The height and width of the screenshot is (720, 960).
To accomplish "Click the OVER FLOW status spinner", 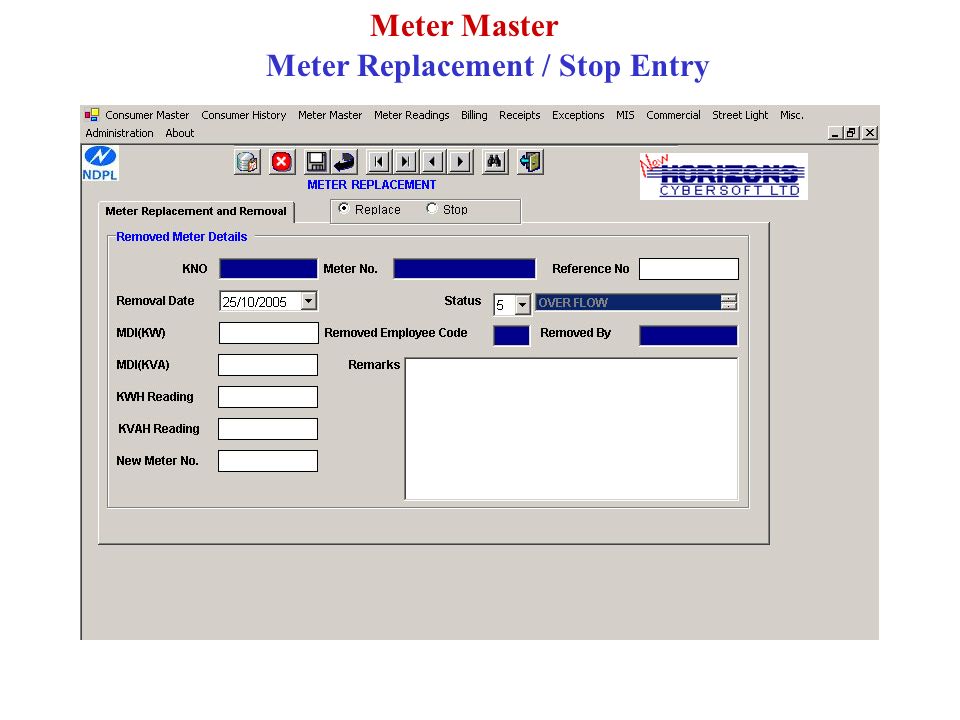I will click(729, 302).
